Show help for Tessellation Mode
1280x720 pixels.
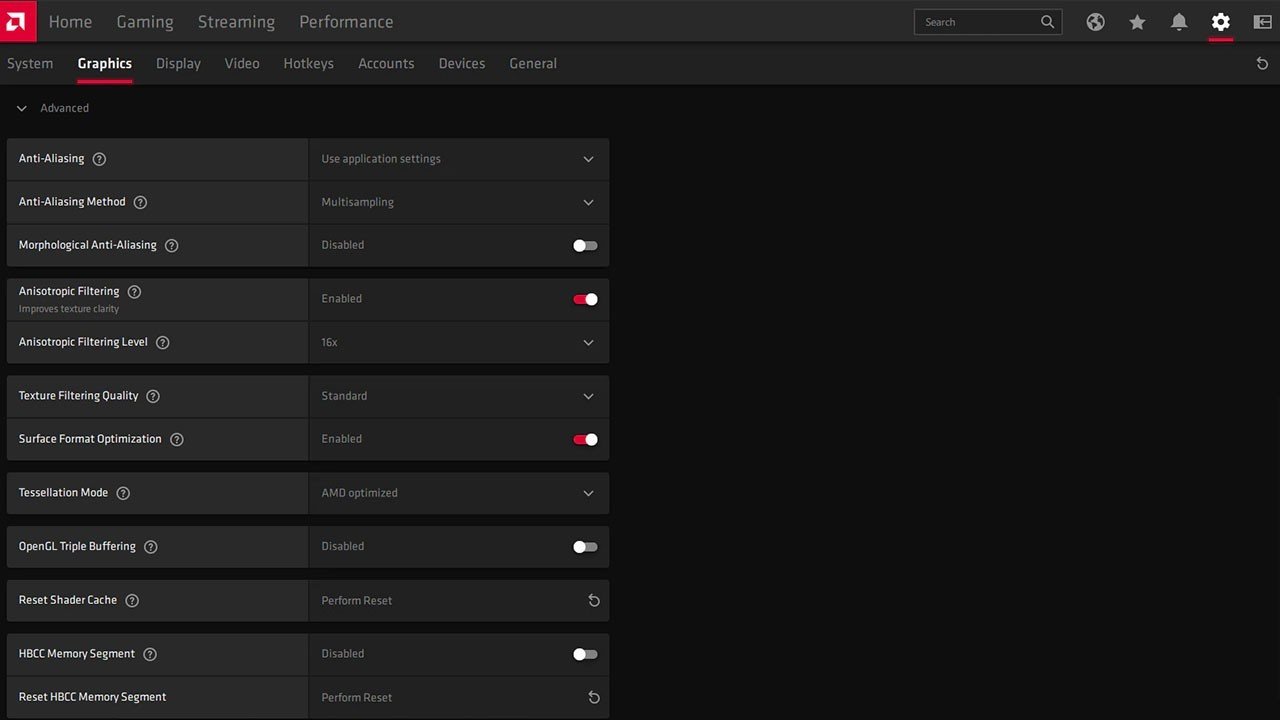[123, 493]
